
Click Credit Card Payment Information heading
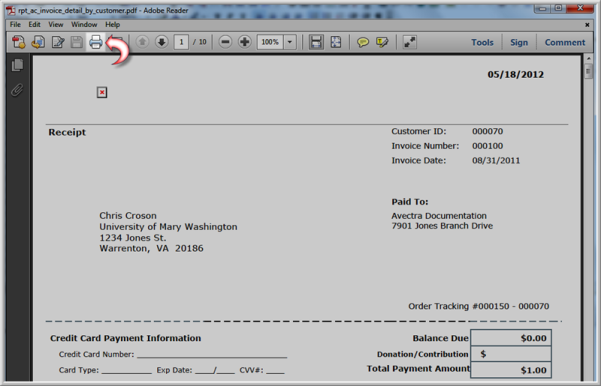pos(126,338)
